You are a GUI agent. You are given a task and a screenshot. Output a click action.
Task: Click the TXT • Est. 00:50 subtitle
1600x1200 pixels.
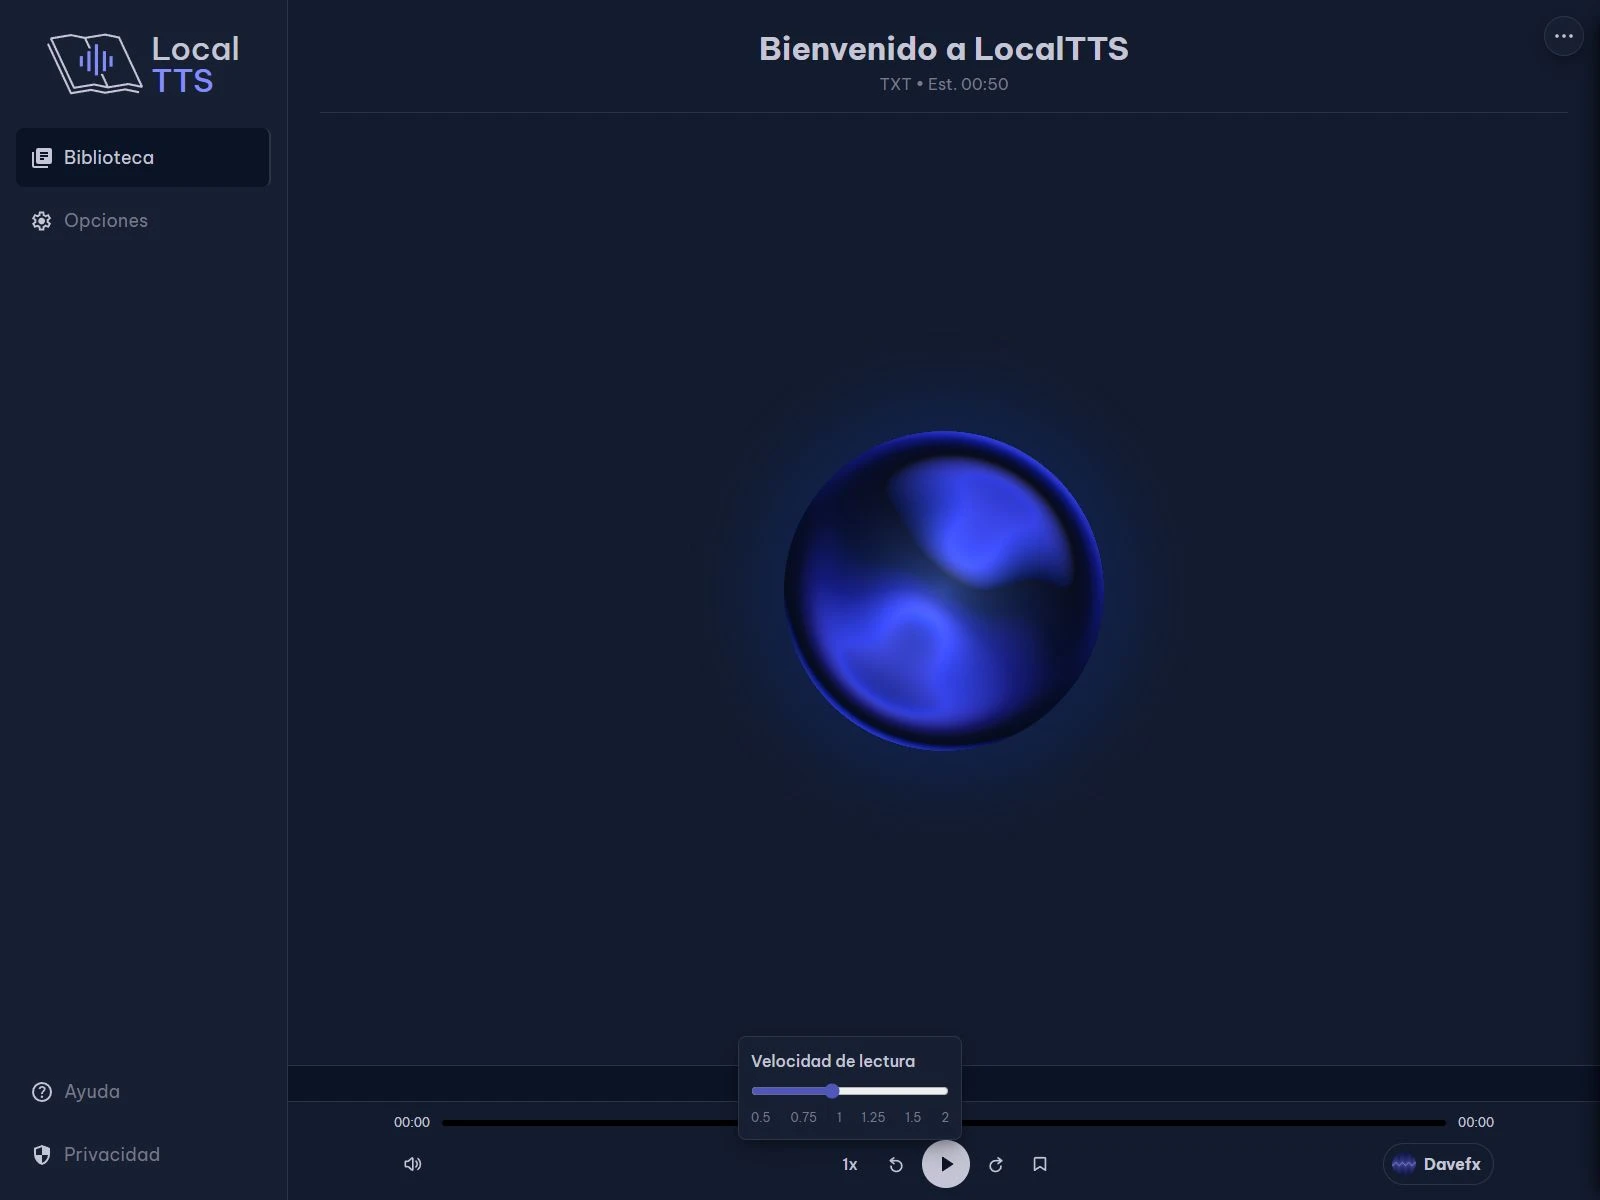tap(944, 84)
